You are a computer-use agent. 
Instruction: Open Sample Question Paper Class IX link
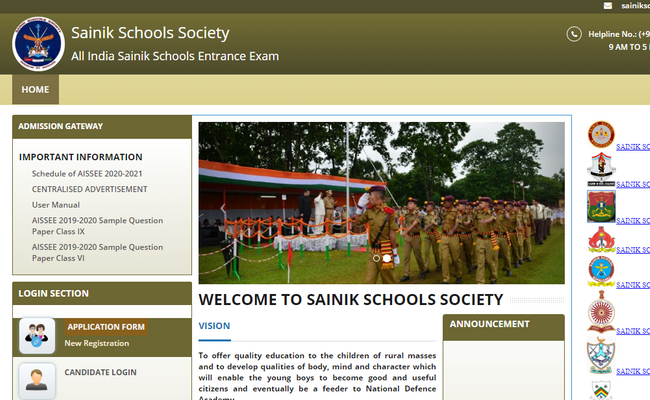[x=97, y=226]
